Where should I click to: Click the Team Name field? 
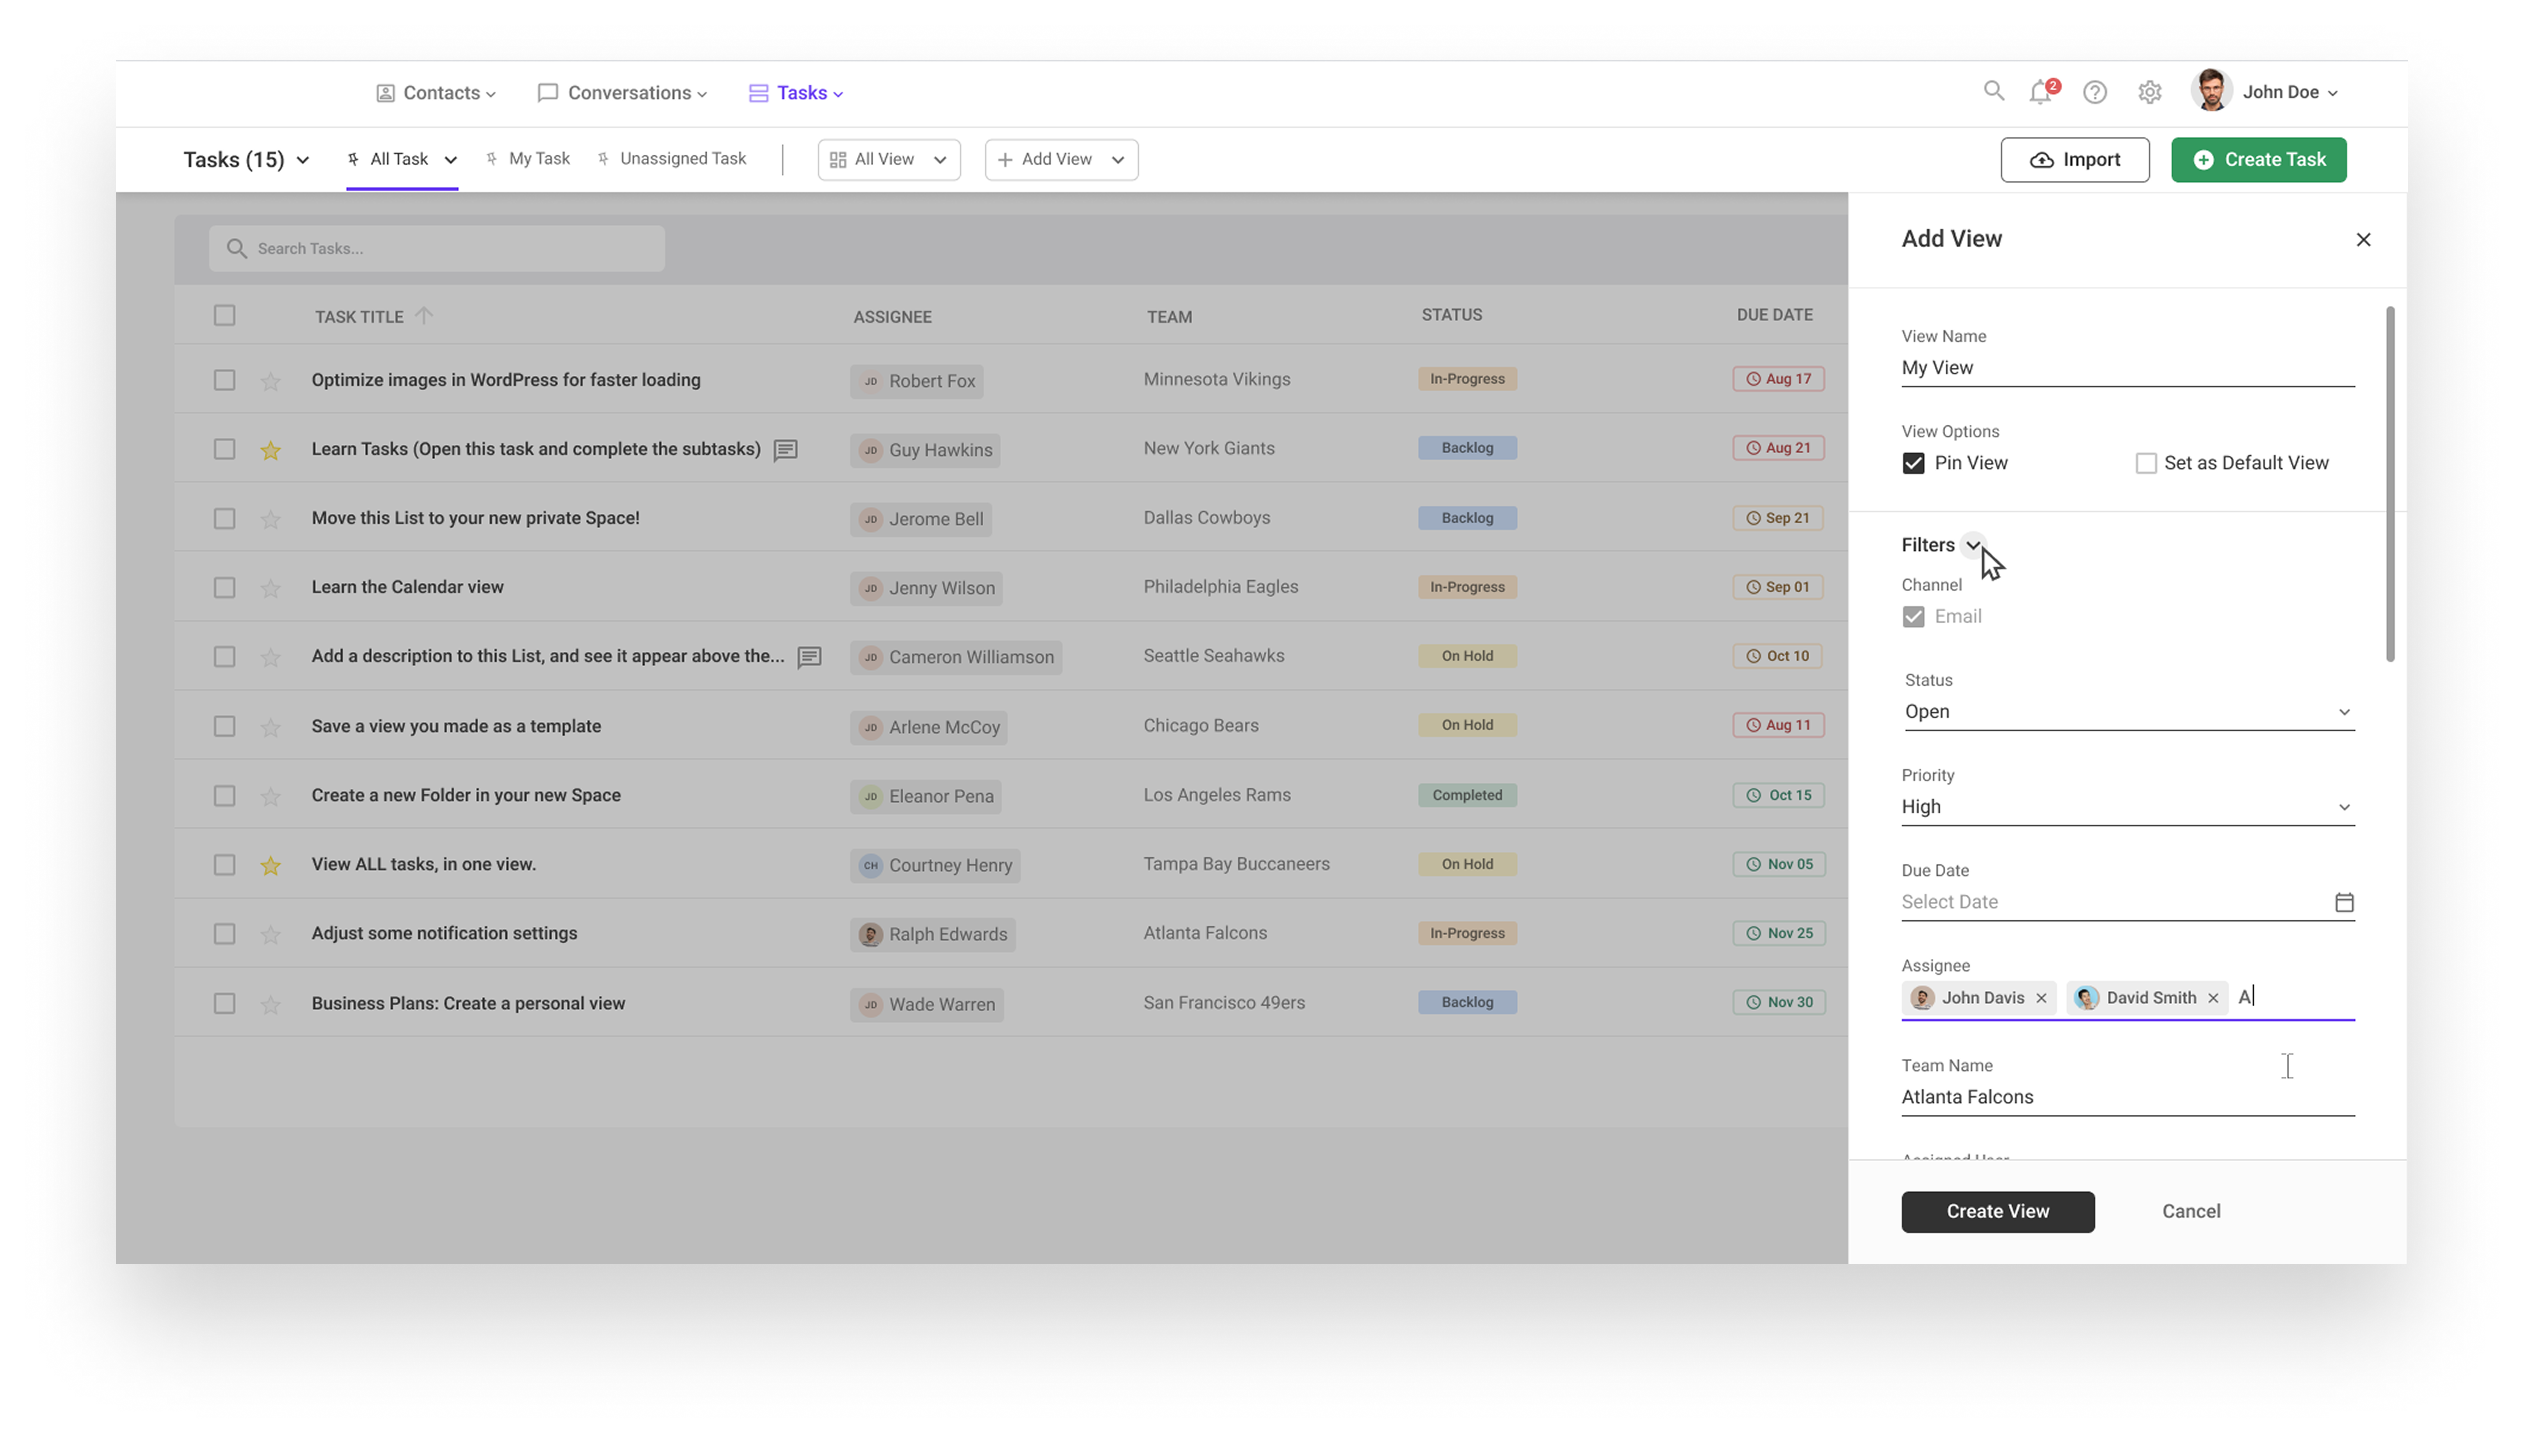2127,1097
